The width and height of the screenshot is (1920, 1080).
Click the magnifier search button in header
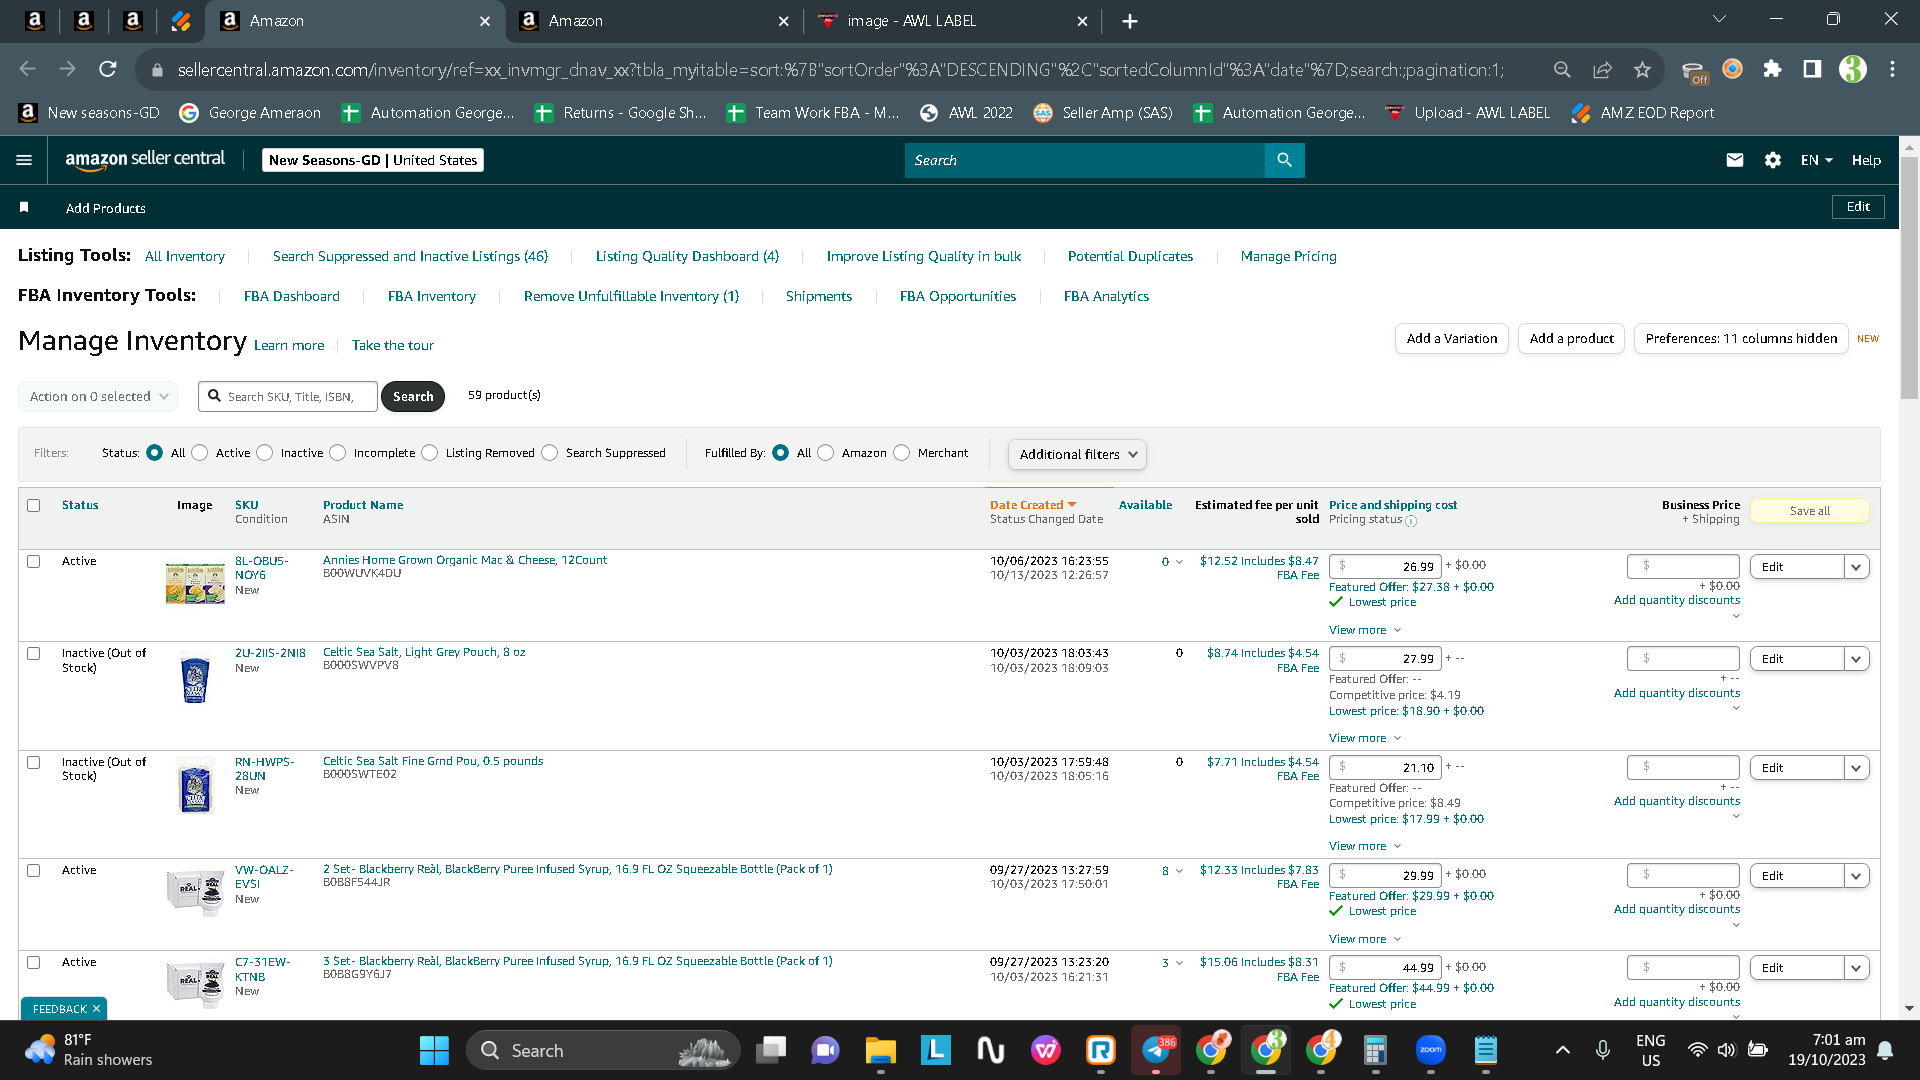click(x=1285, y=160)
